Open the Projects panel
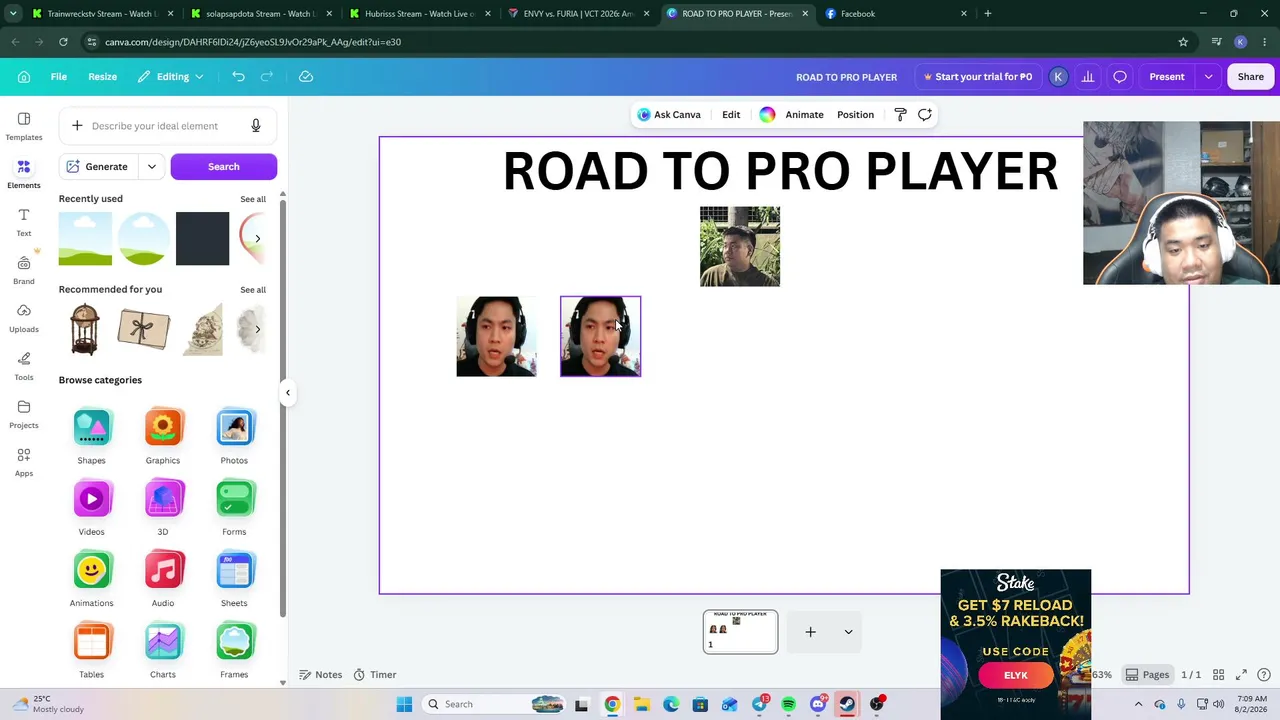 (24, 414)
